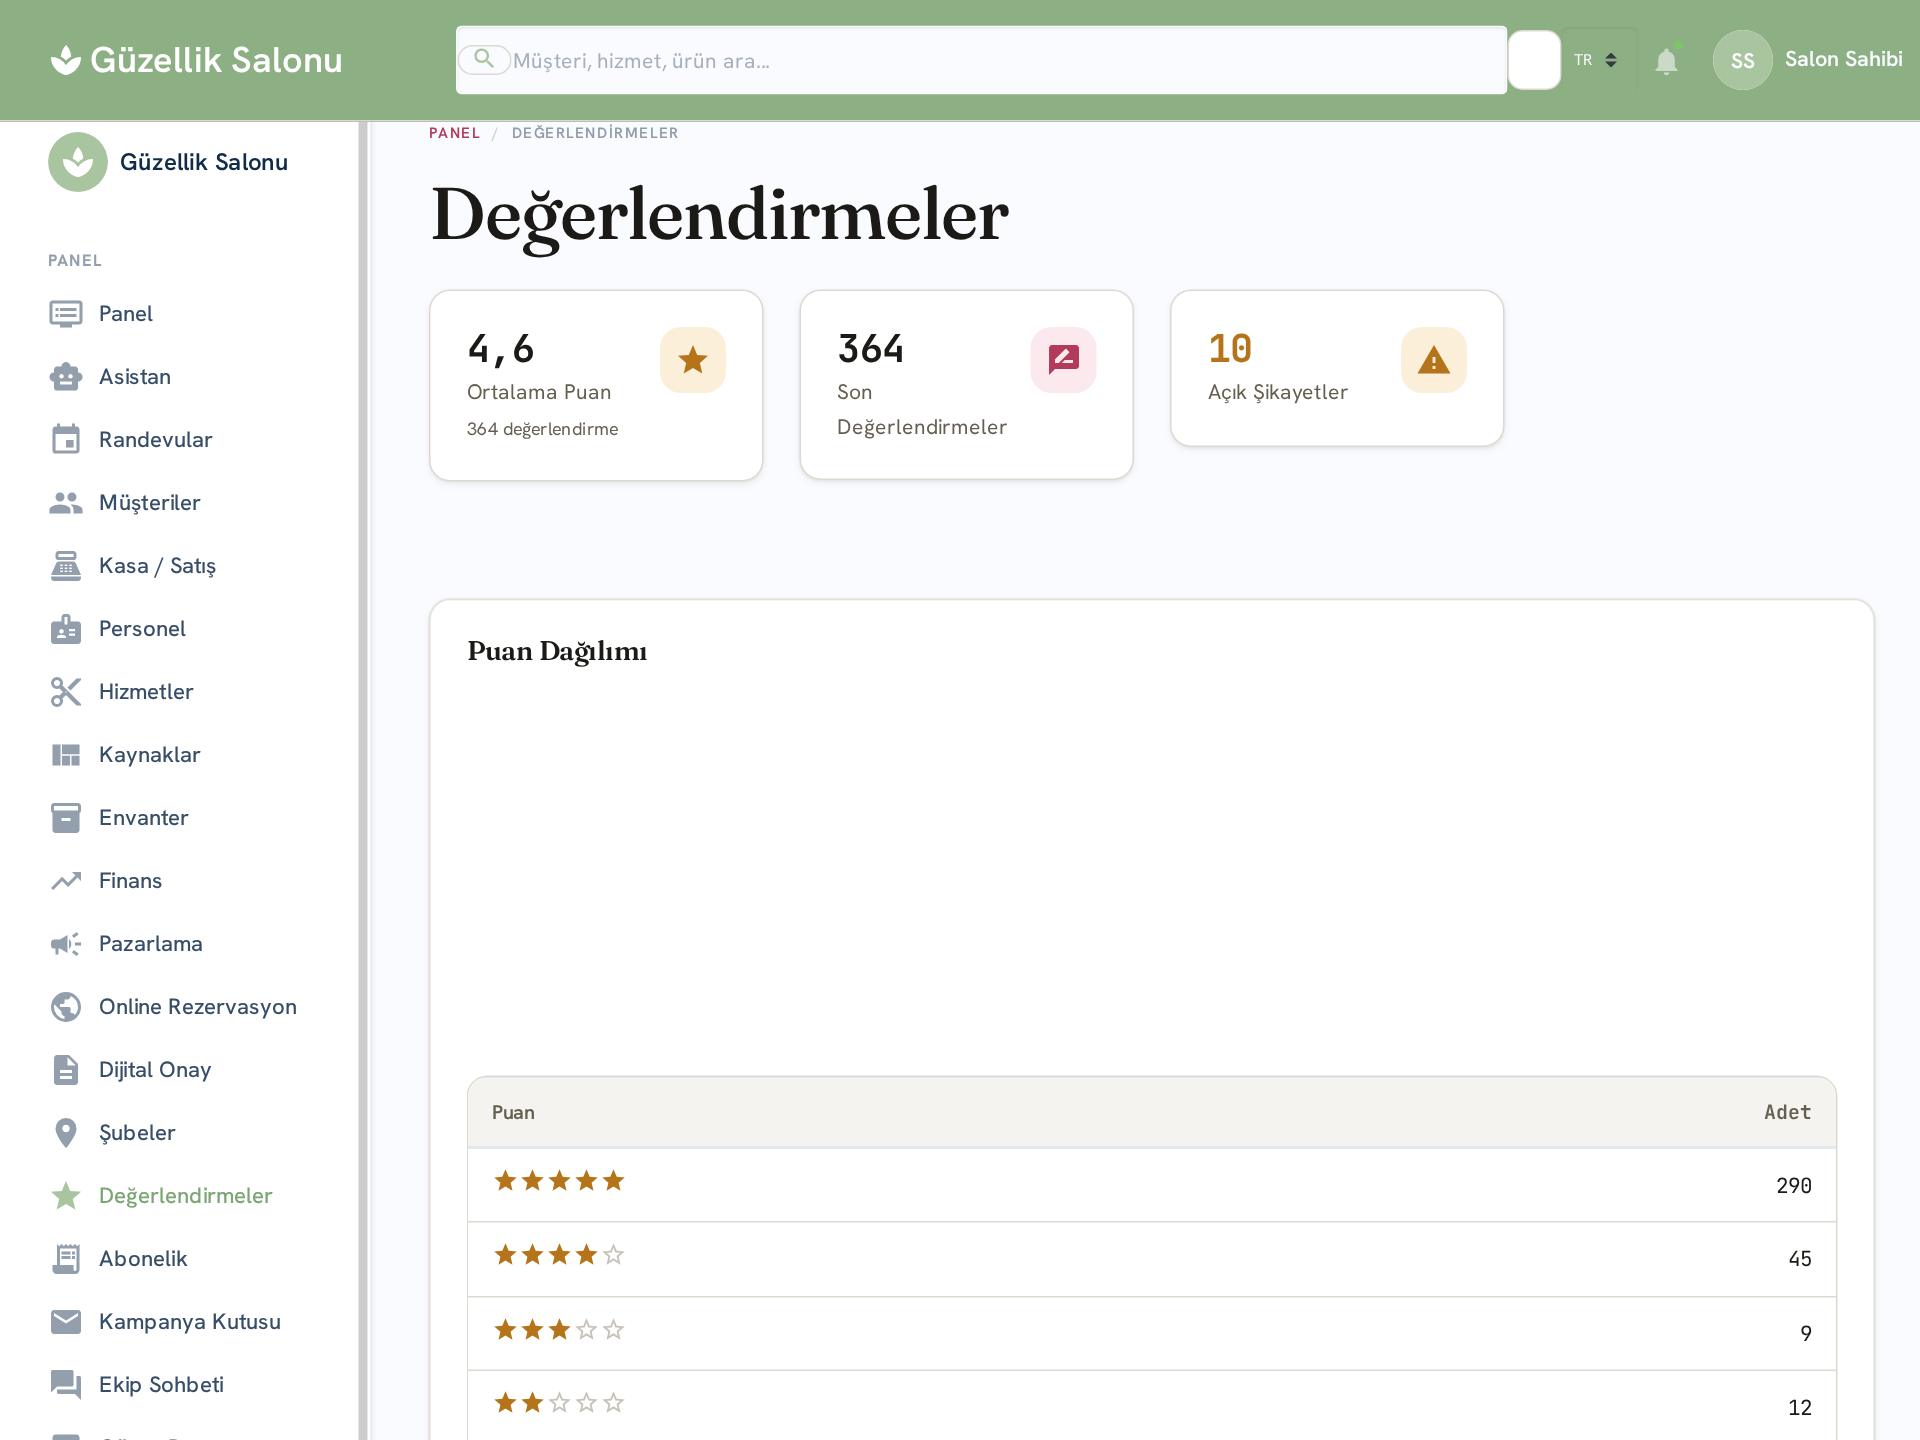Click the Ekip Sohbeti chat icon
Image resolution: width=1920 pixels, height=1440 pixels.
[x=66, y=1385]
